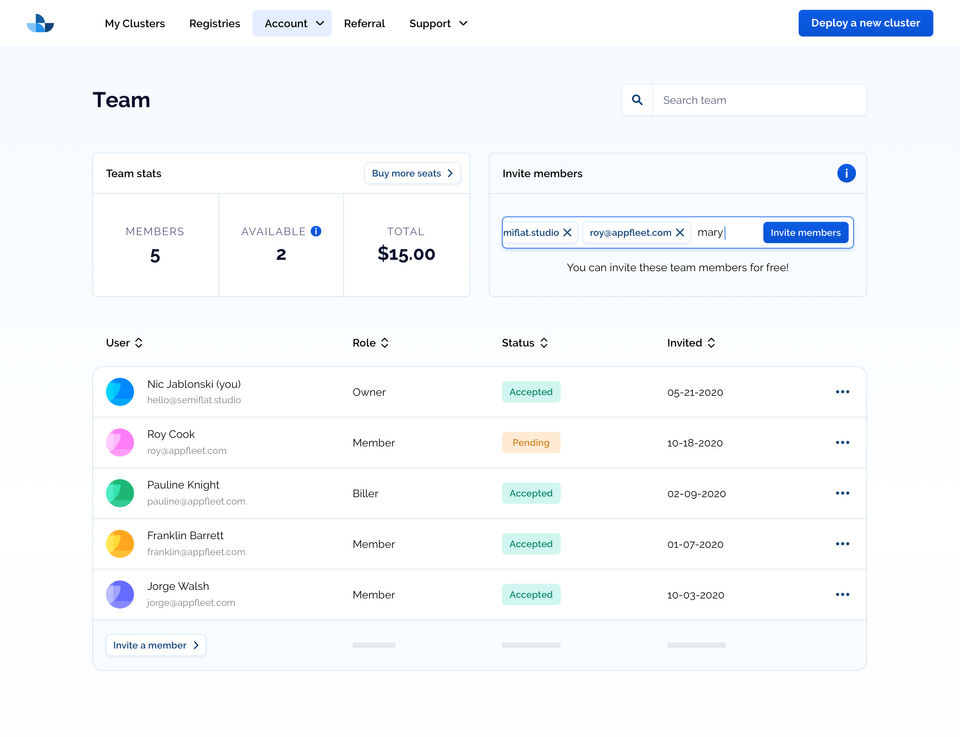Viewport: 960px width, 737px height.
Task: Remove the miflat.studio email tag
Action: pos(567,233)
